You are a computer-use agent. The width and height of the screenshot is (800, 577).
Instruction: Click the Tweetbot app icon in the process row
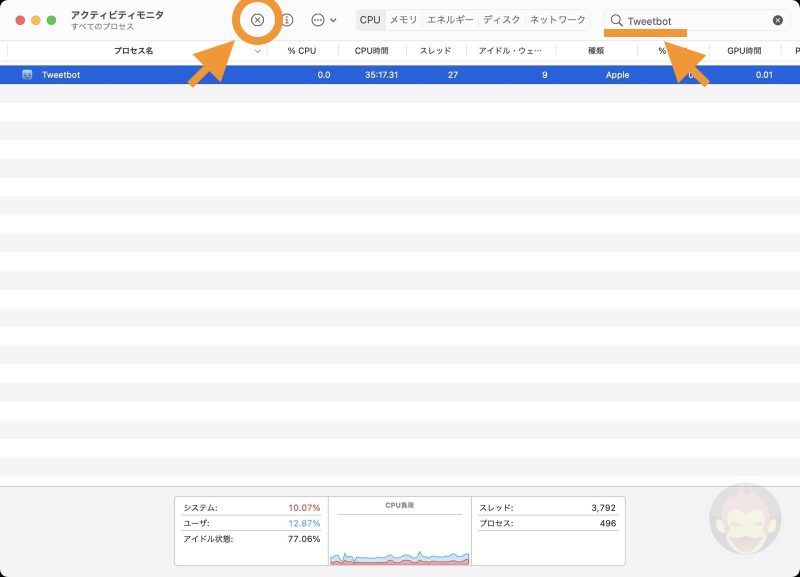28,74
